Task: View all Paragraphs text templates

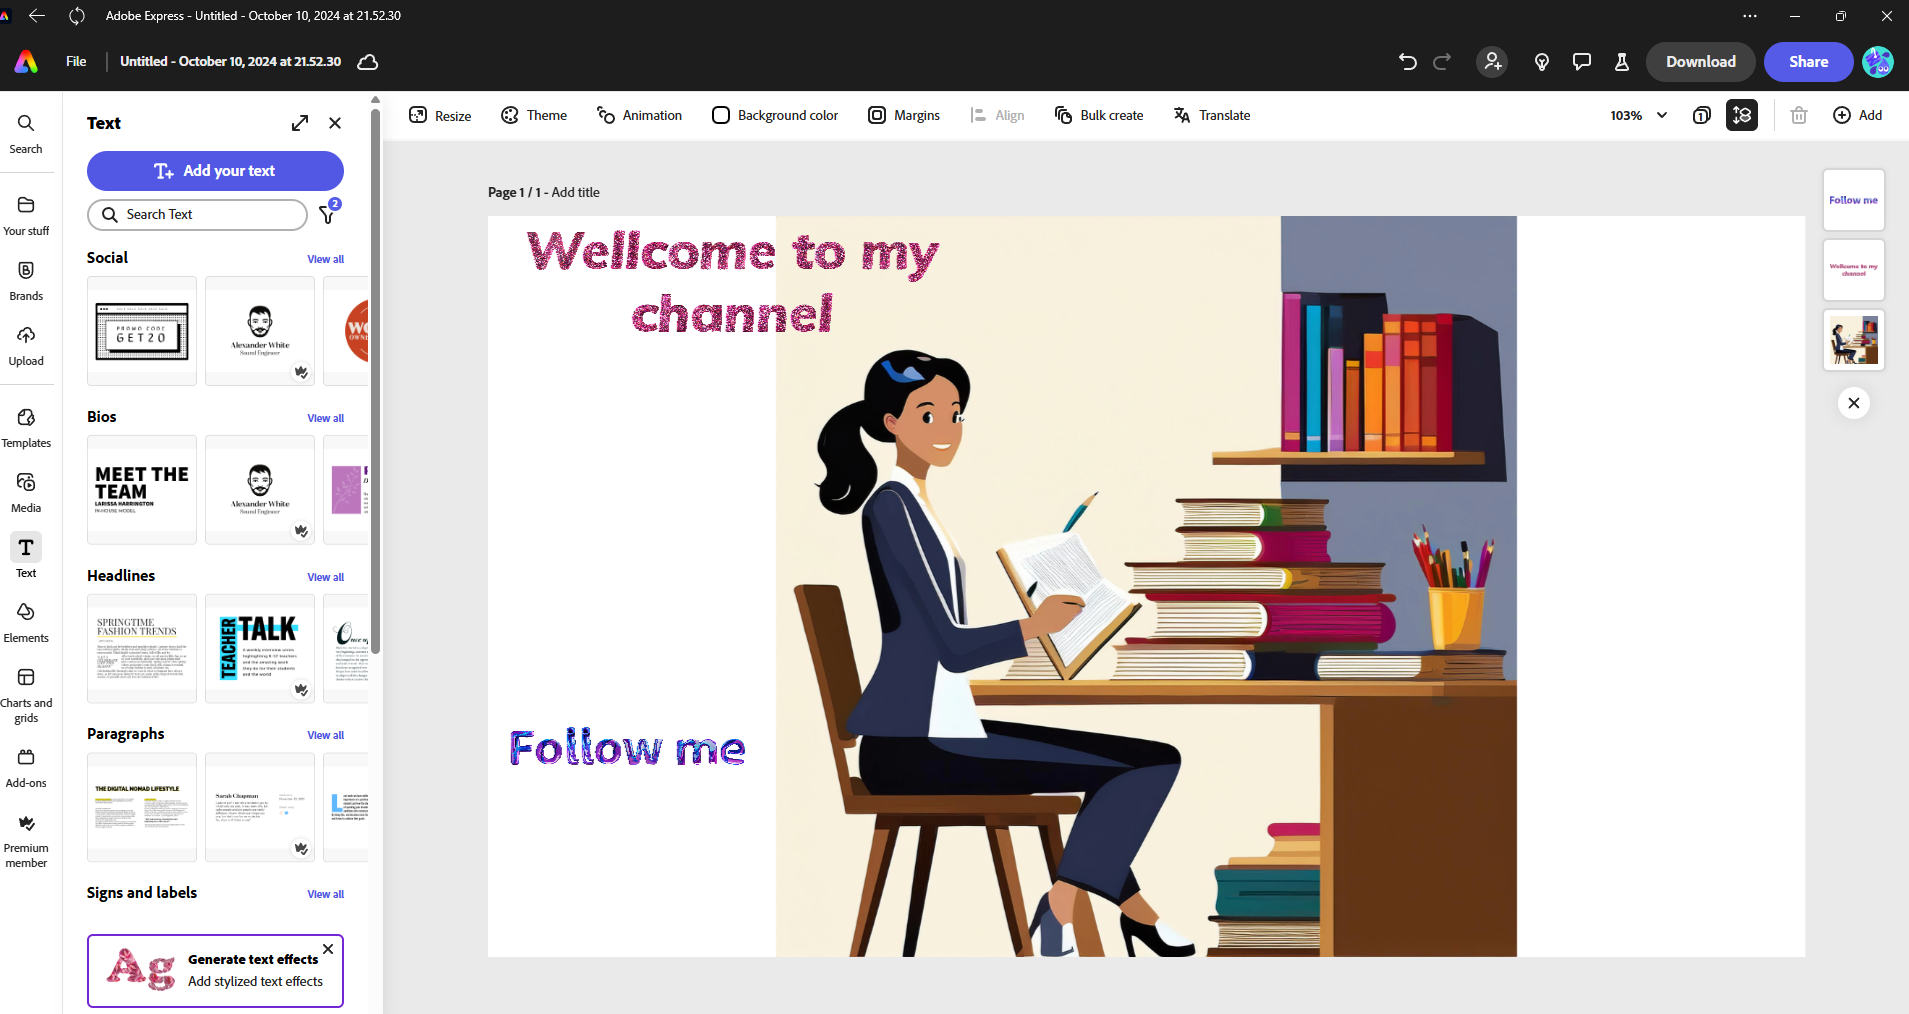Action: 325,735
